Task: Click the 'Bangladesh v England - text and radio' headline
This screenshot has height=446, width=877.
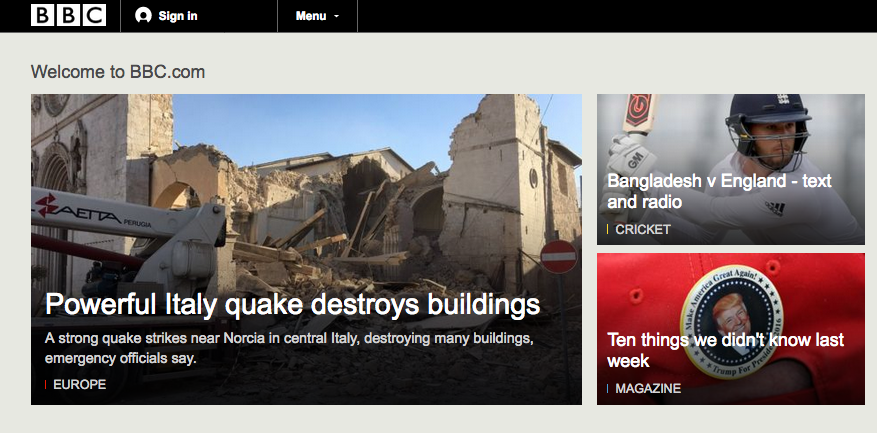Action: (x=719, y=191)
